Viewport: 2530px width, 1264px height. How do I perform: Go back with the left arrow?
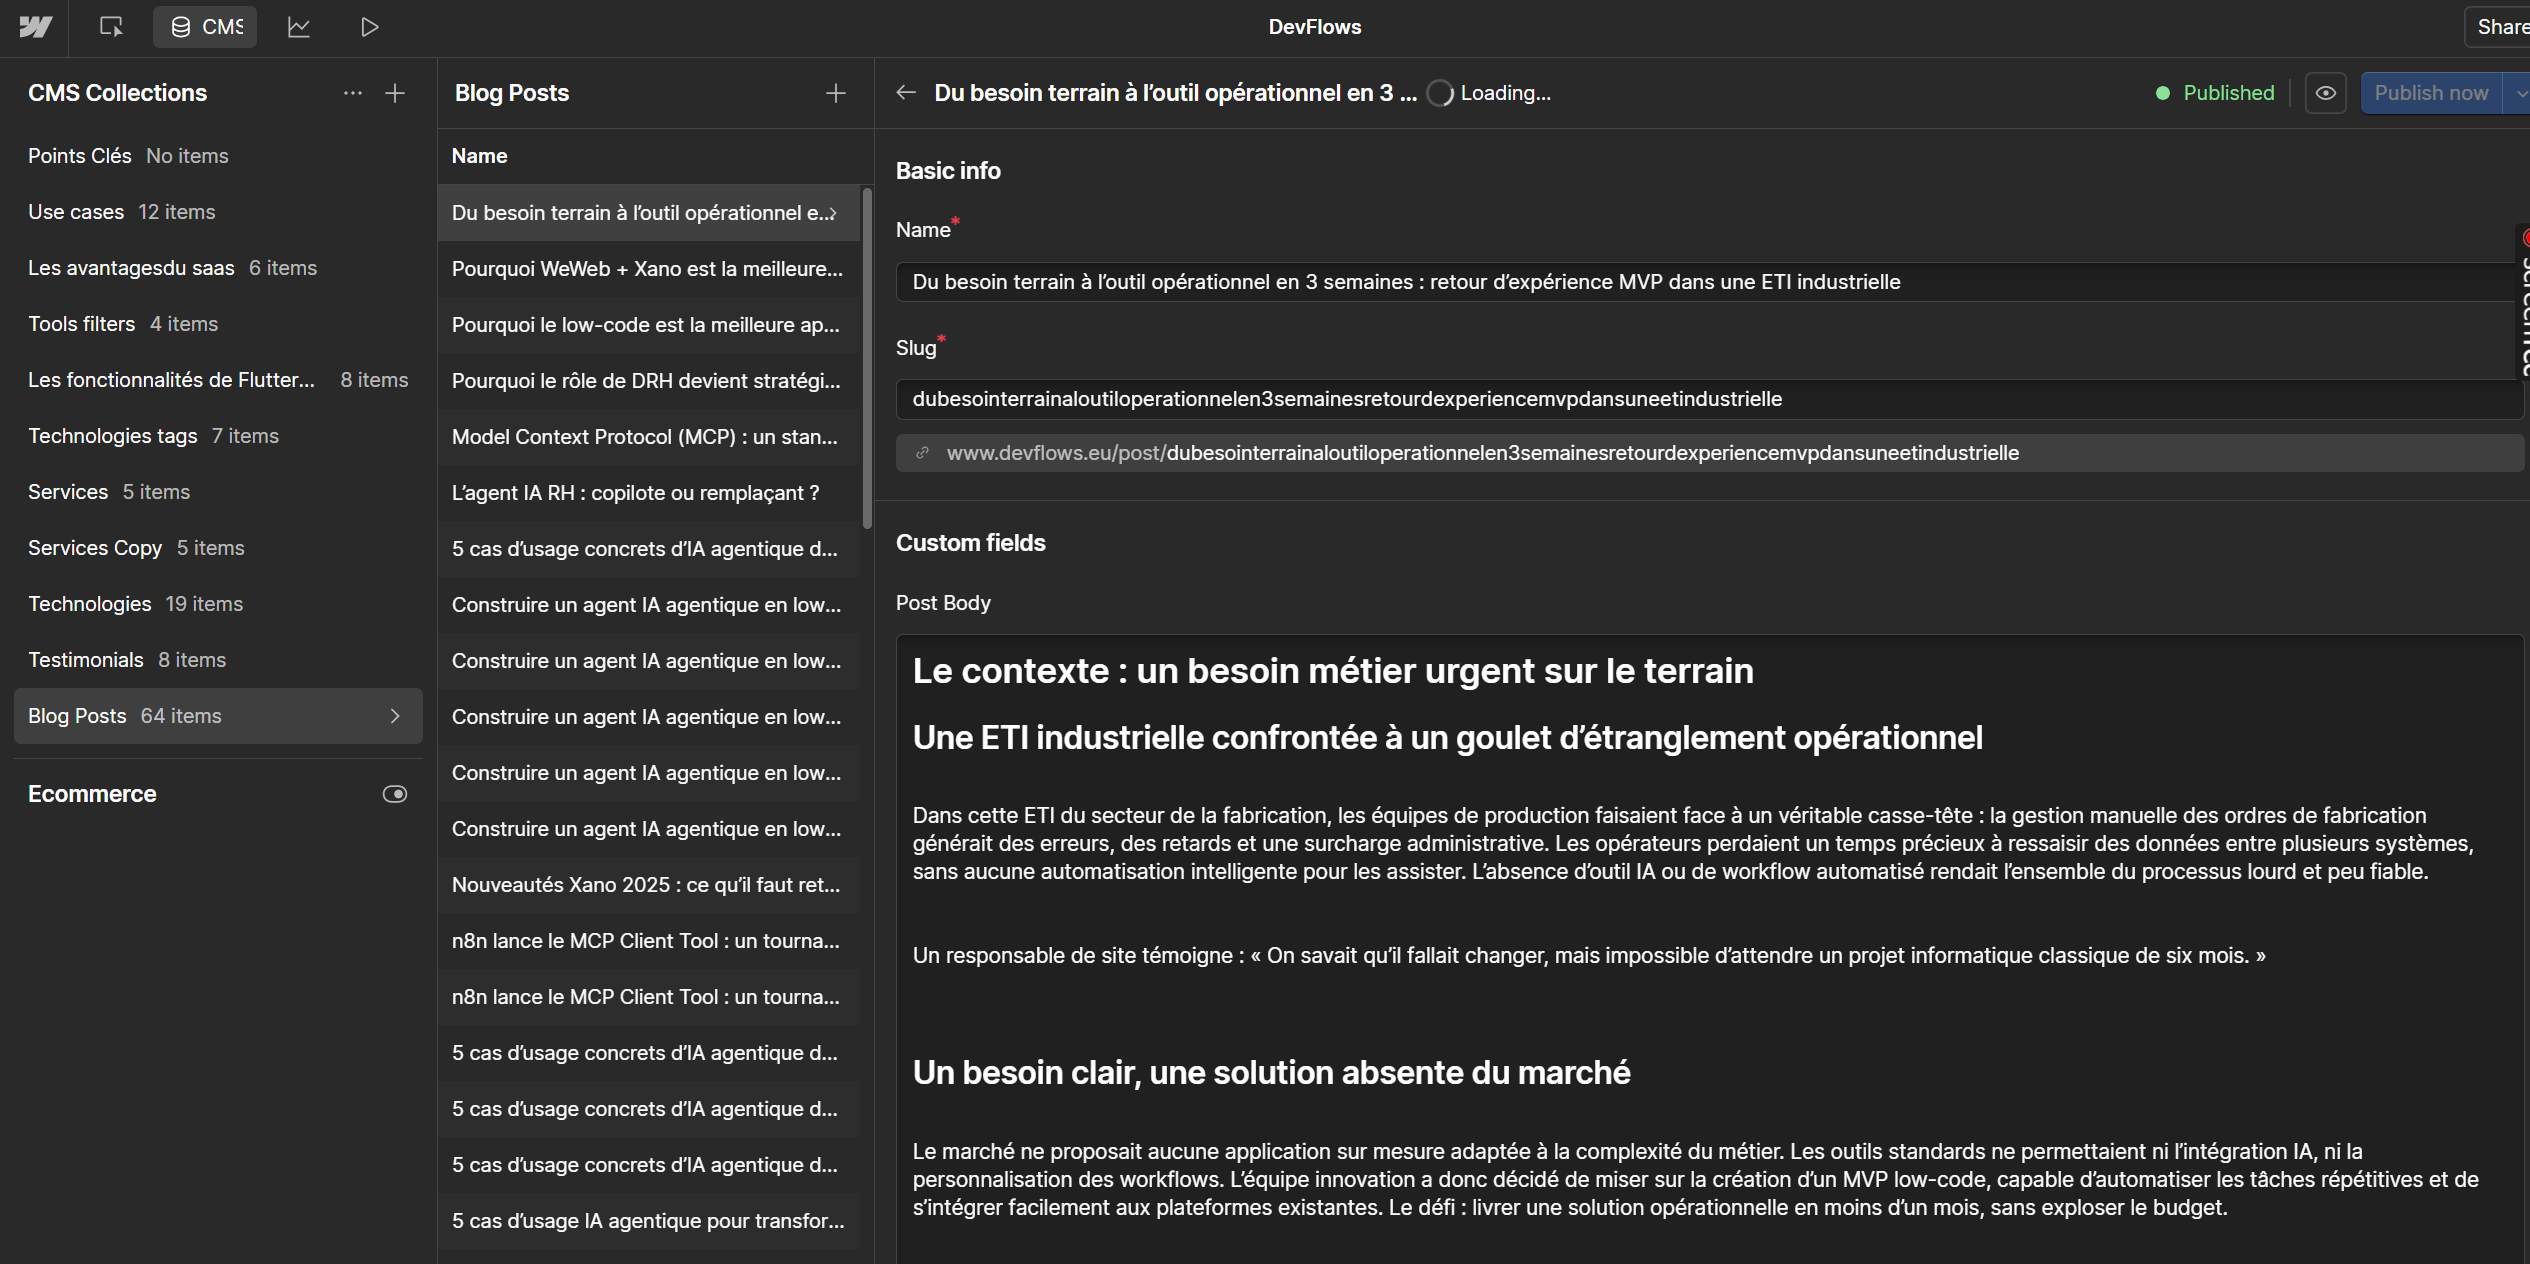point(906,93)
